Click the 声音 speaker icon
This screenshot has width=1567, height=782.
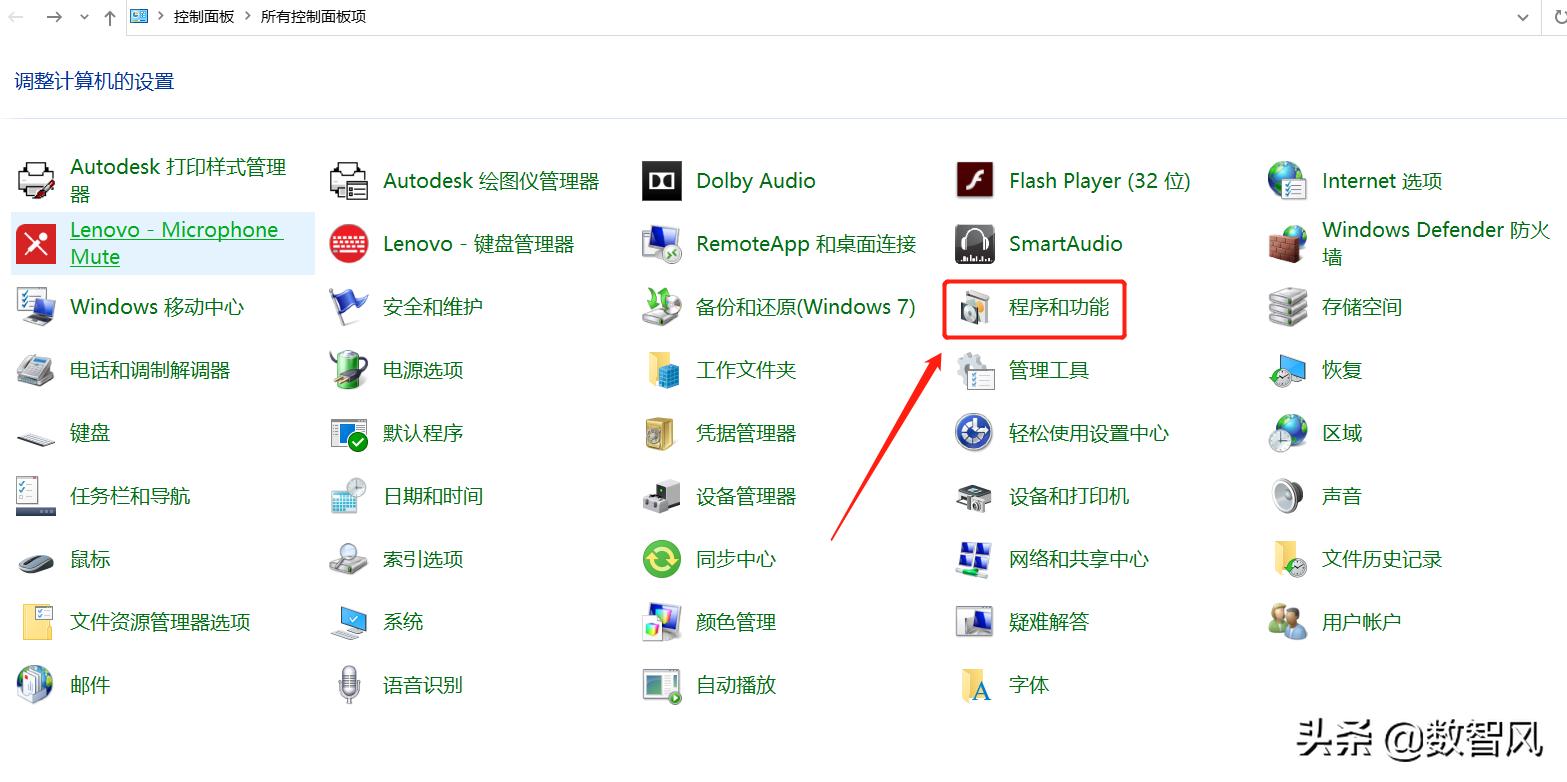pos(1288,496)
